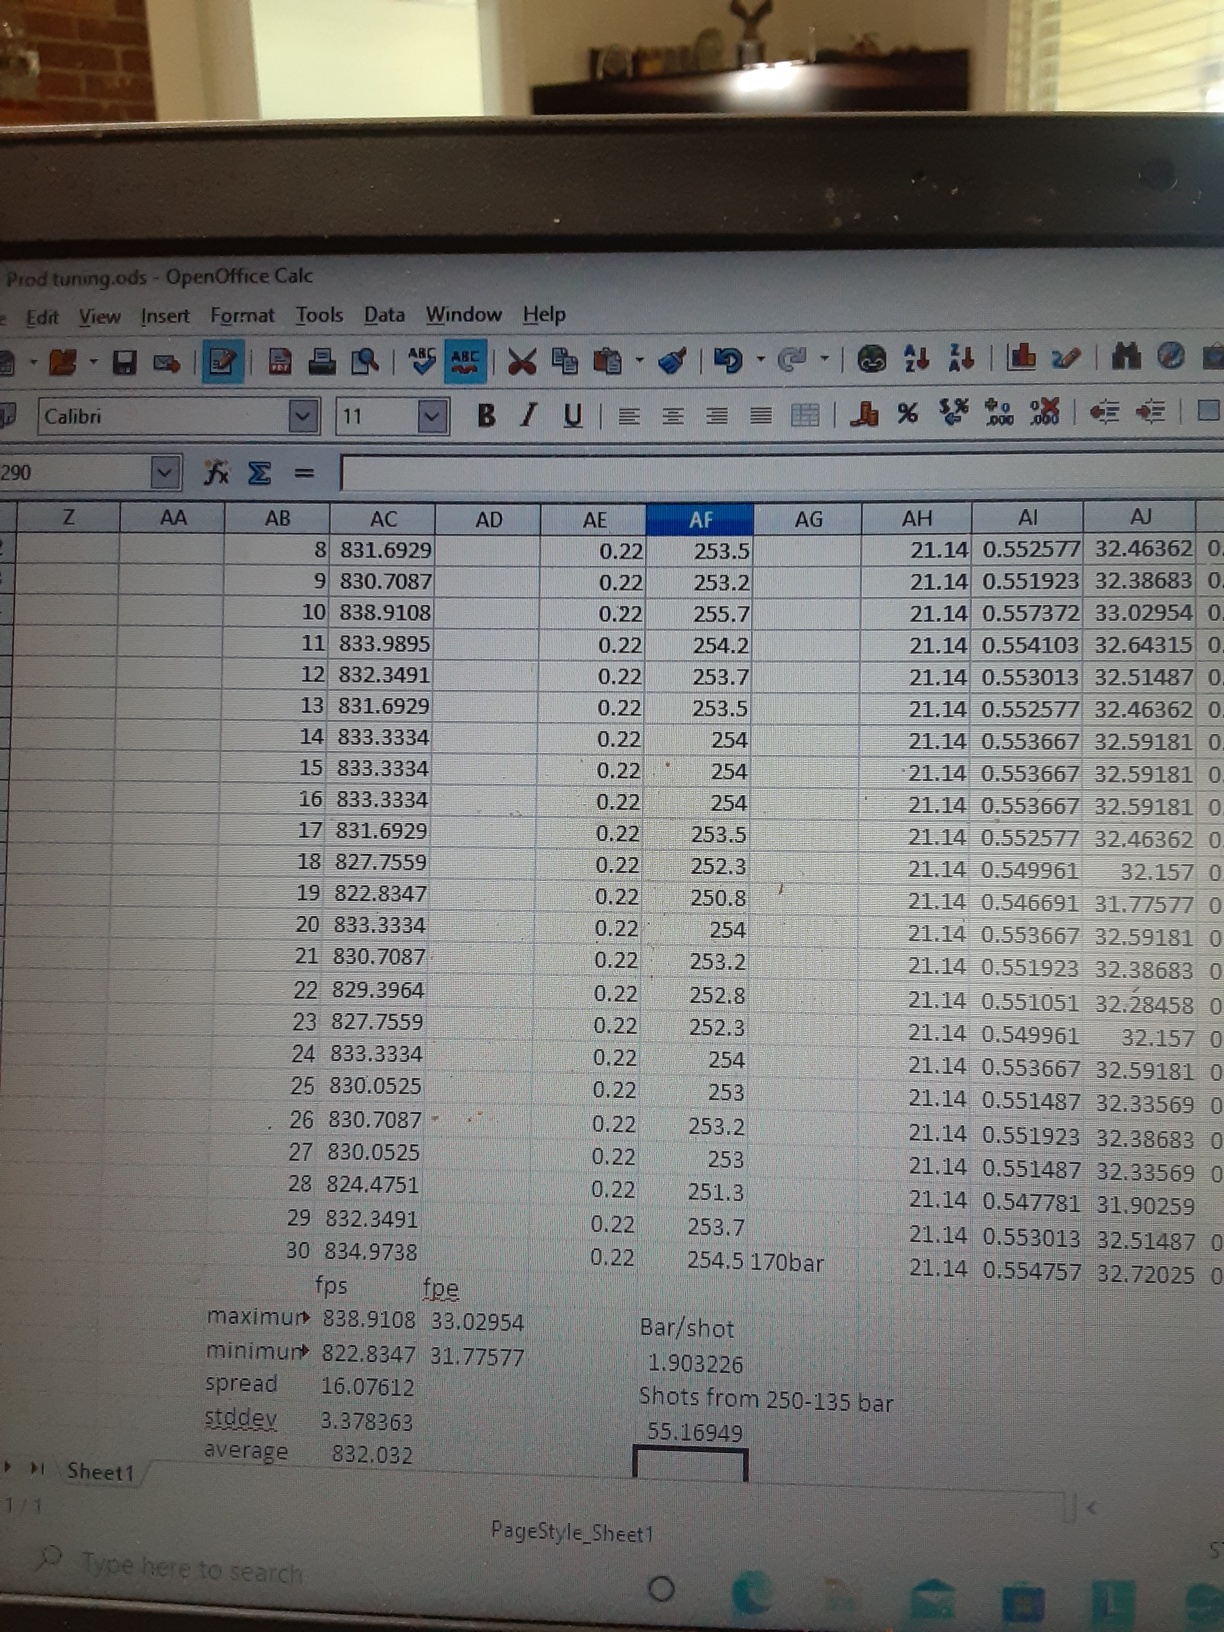Open the Edit menu

click(x=42, y=318)
